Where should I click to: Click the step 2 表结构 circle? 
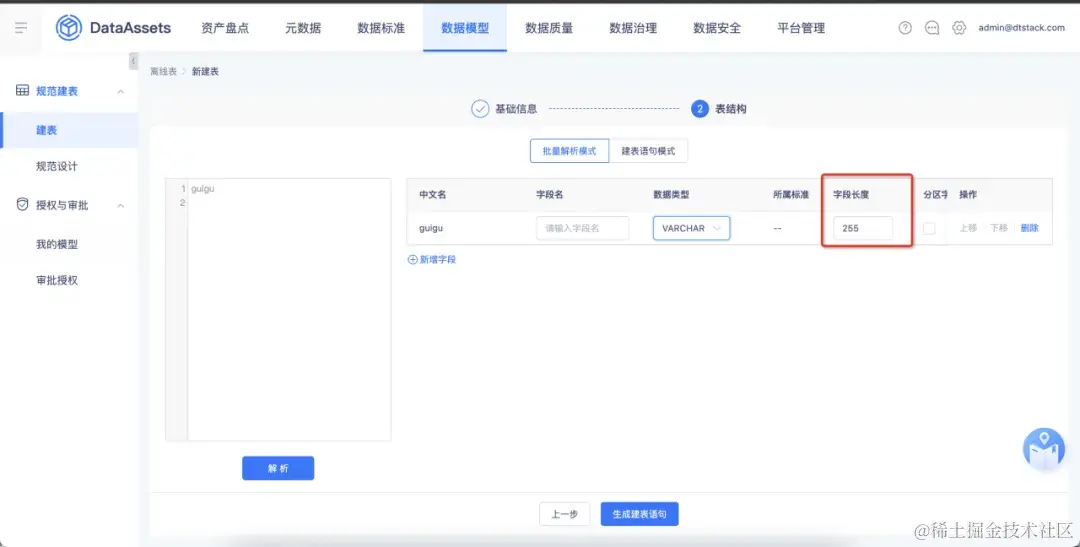[x=700, y=109]
